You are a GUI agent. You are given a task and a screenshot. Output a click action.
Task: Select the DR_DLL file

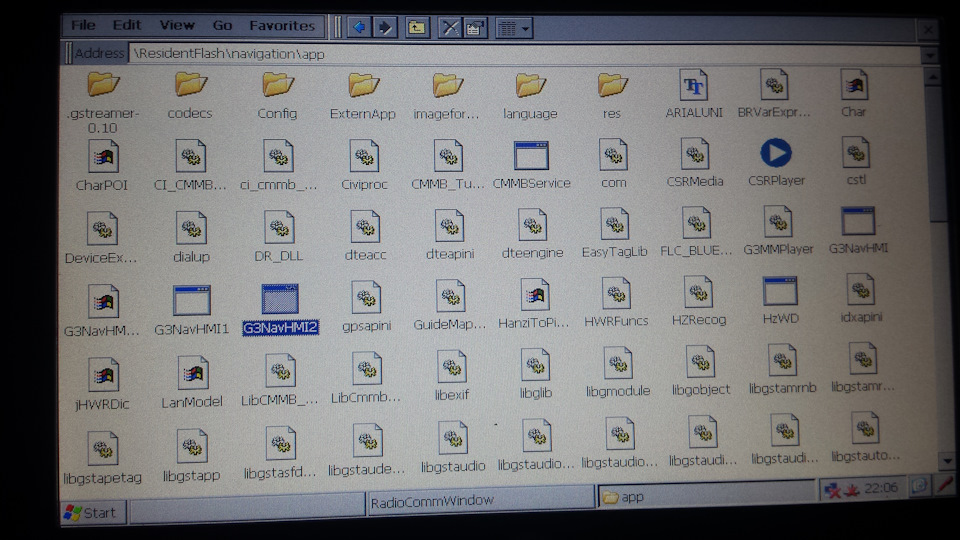(x=279, y=236)
